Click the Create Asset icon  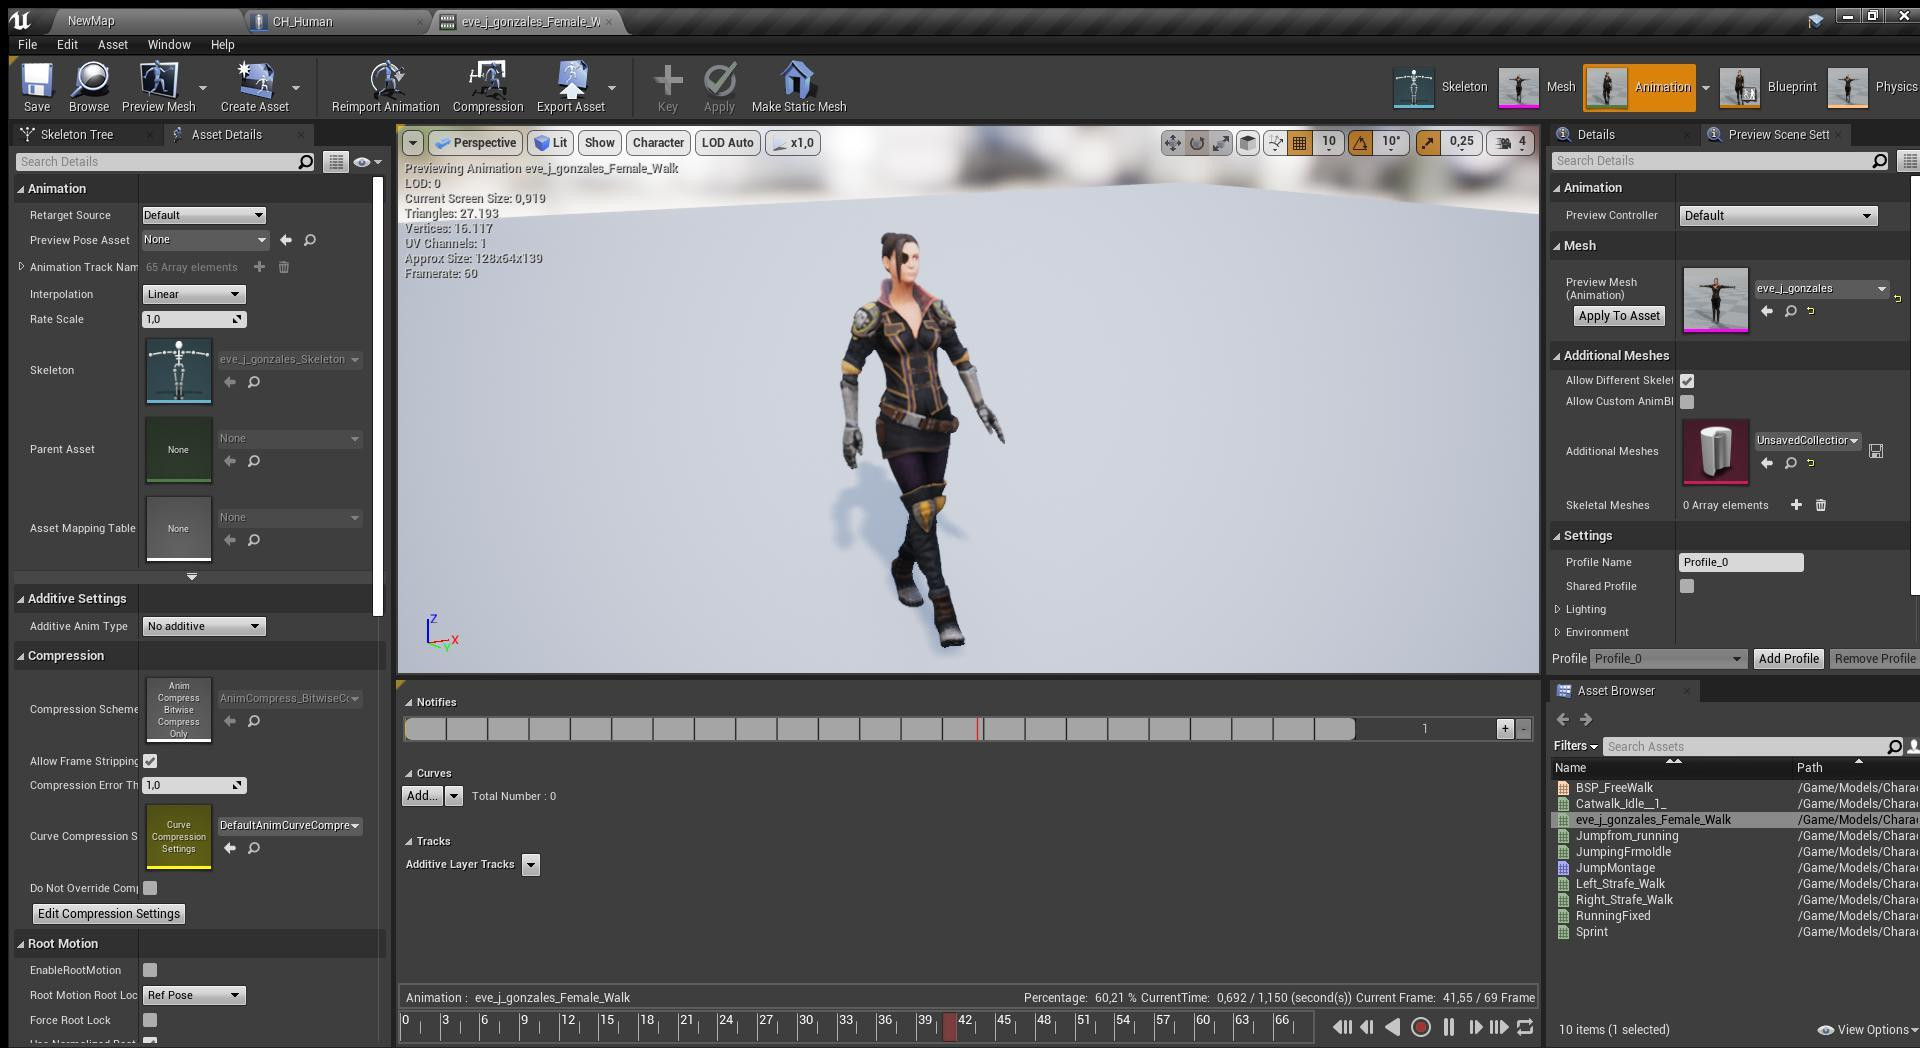click(x=254, y=87)
